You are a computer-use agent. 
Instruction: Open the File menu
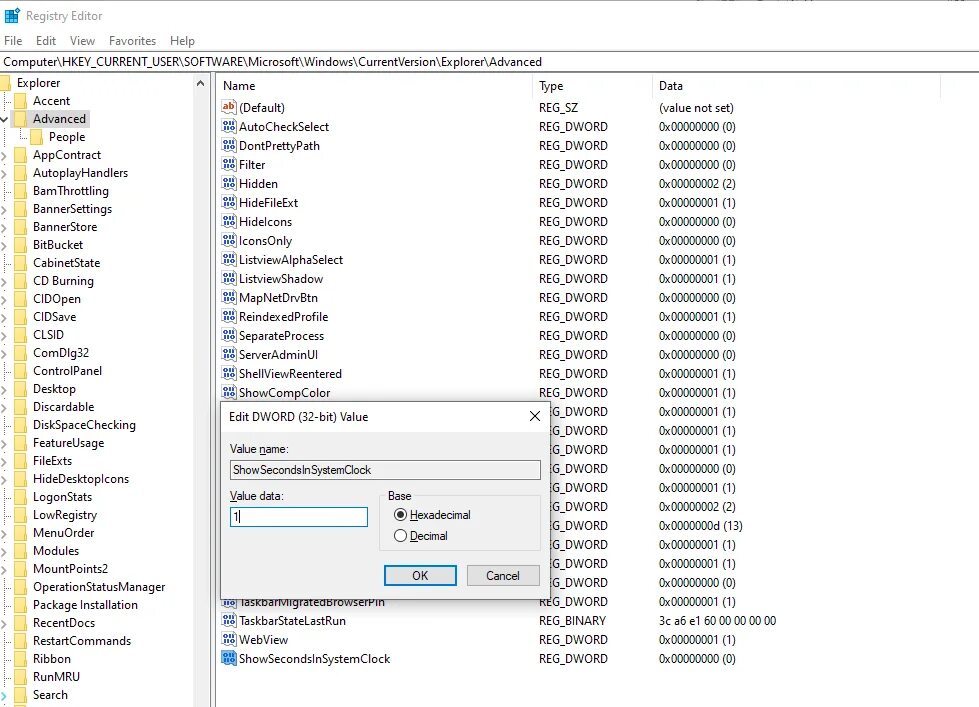[x=13, y=41]
